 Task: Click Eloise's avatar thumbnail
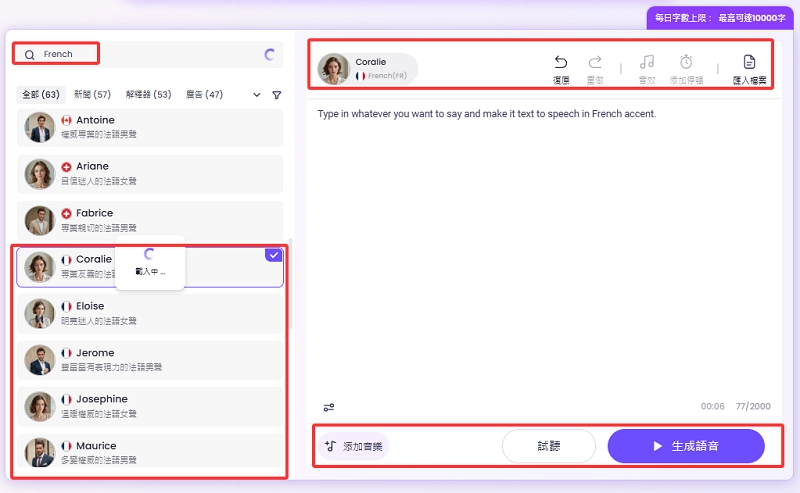pyautogui.click(x=40, y=314)
